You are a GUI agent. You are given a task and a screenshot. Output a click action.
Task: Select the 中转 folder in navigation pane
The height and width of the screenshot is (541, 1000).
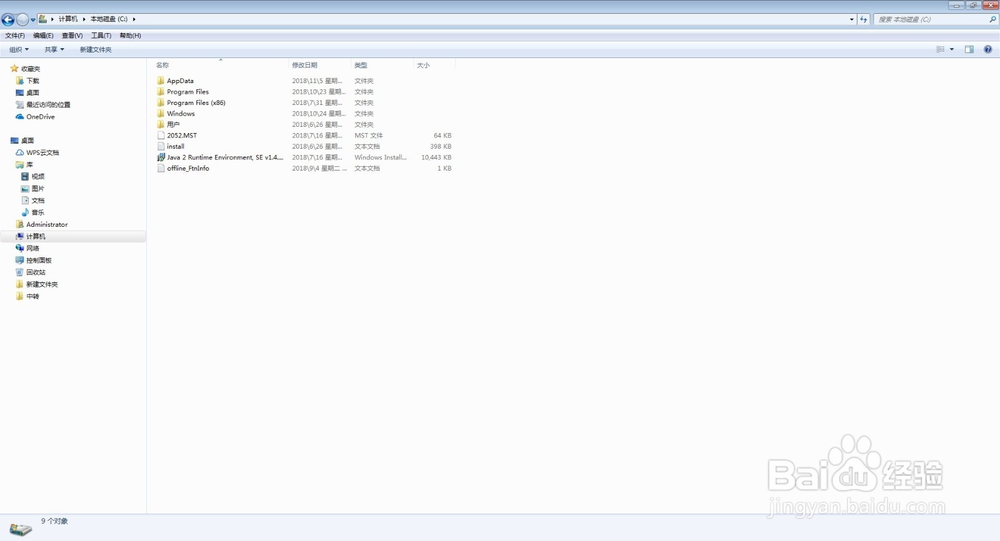27,296
